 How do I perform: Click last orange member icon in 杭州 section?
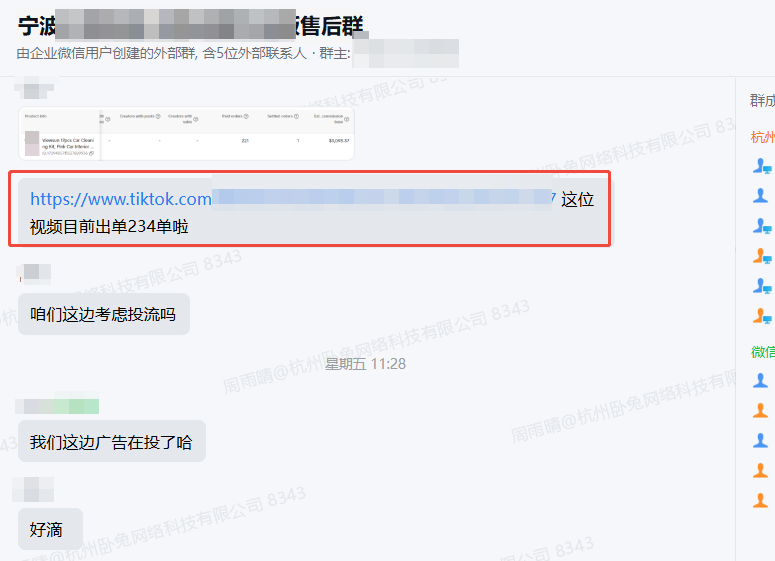click(x=762, y=315)
